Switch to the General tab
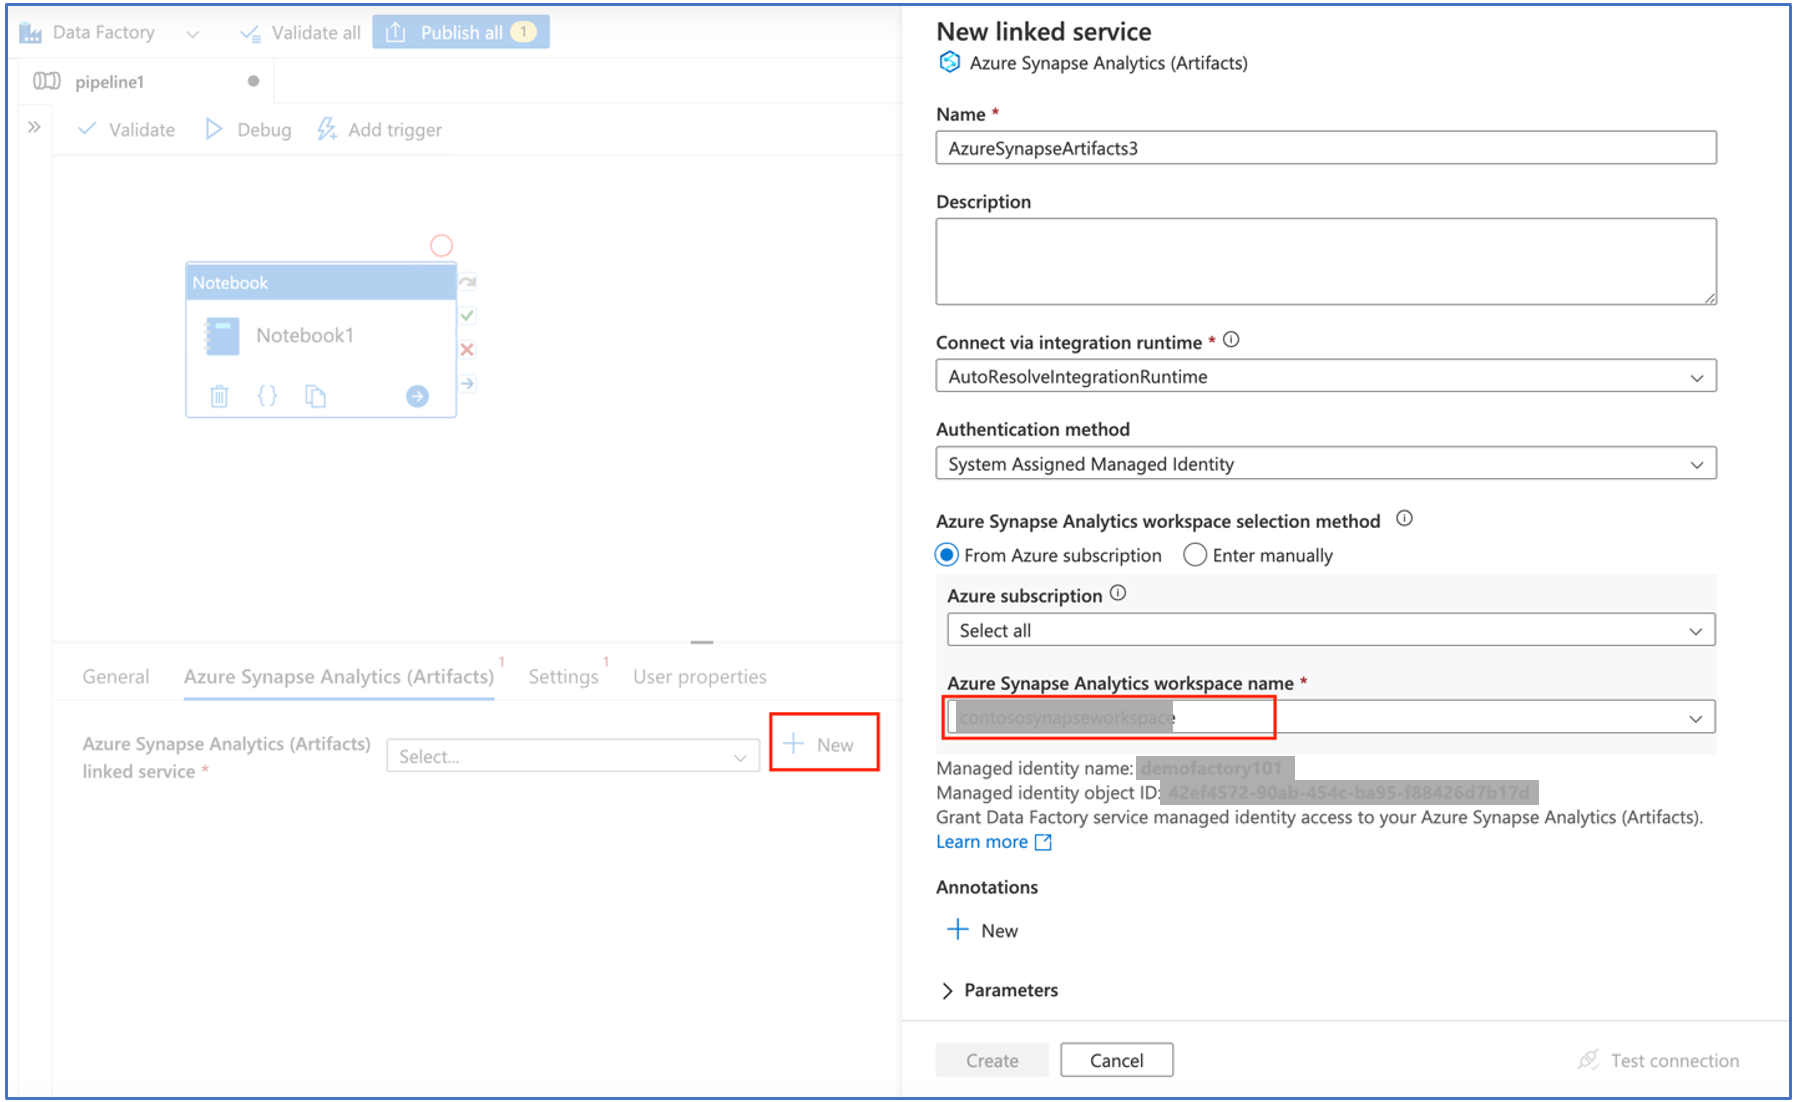Viewport: 1794px width, 1102px height. click(x=116, y=677)
